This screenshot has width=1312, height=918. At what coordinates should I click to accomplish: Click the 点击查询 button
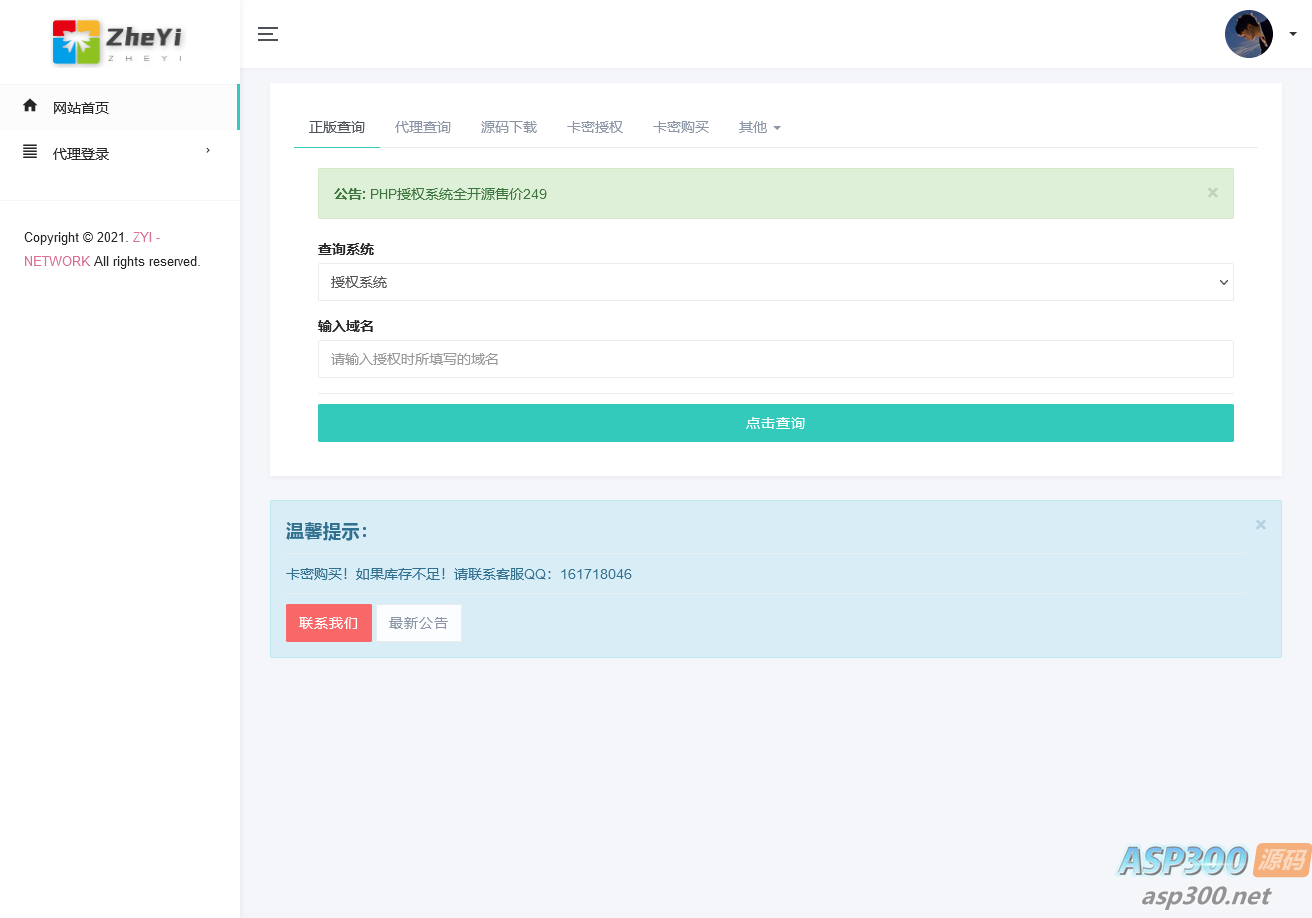coord(775,423)
